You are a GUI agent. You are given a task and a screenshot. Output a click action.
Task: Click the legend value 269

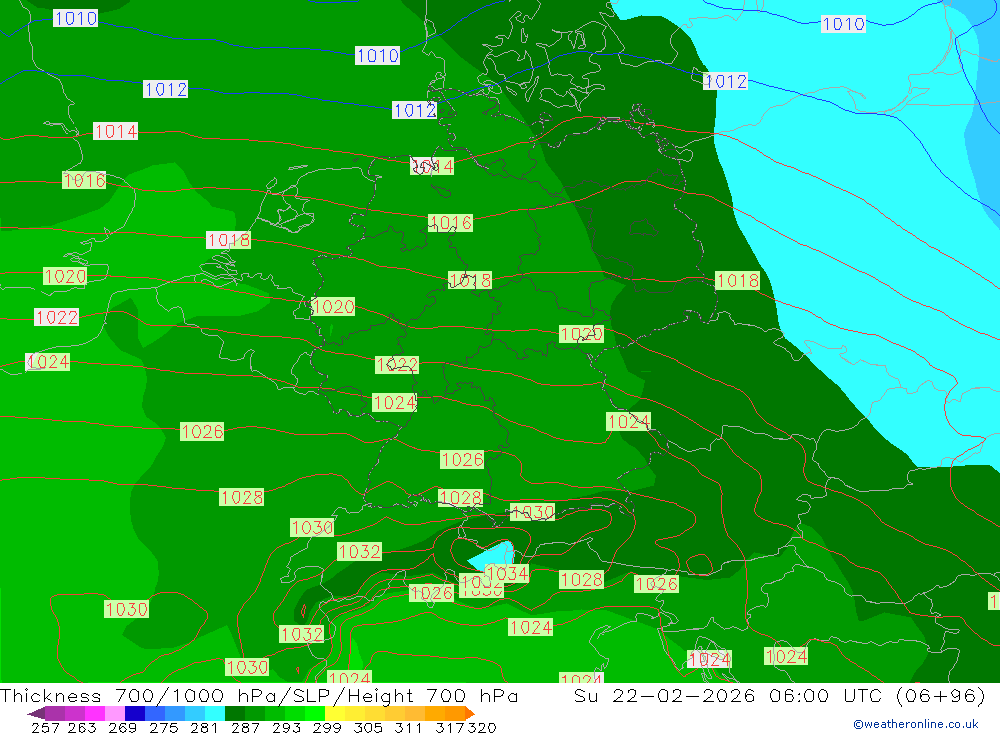(x=122, y=727)
